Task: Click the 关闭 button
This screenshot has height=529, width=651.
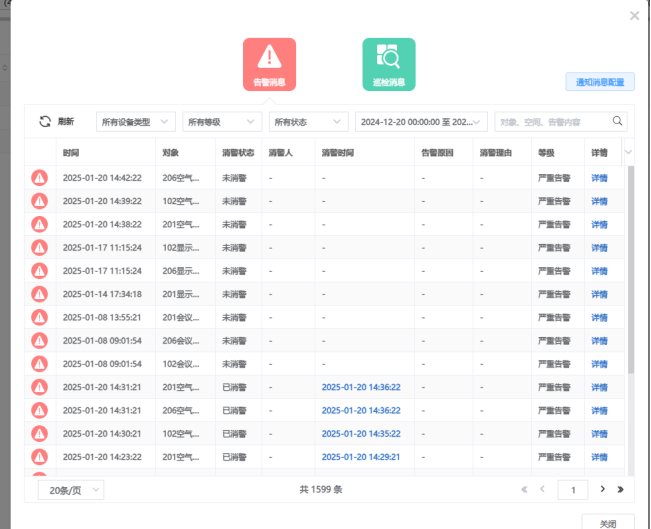Action: coord(607,523)
